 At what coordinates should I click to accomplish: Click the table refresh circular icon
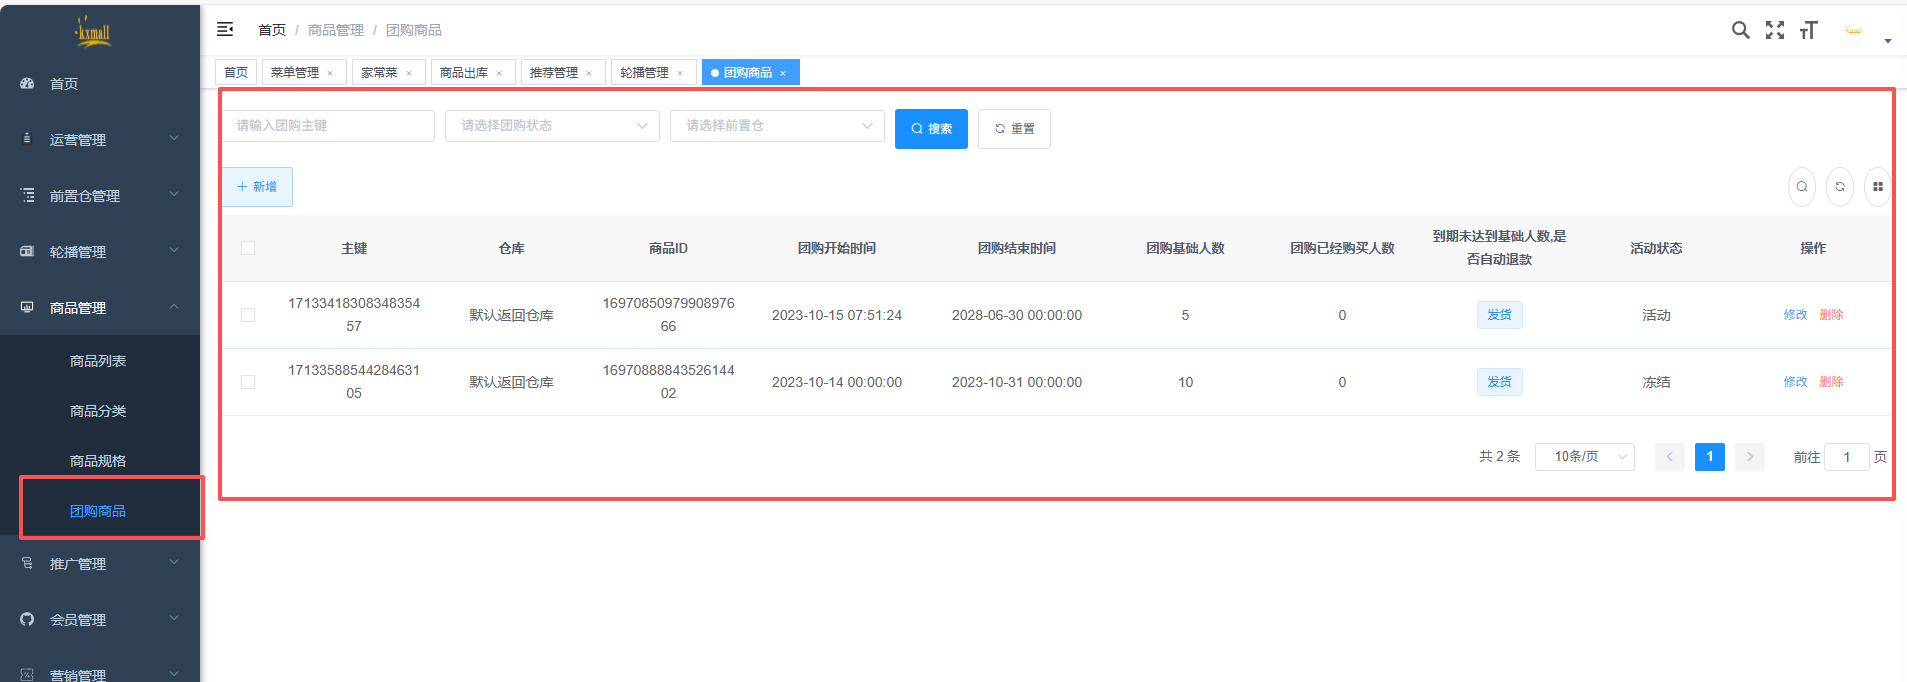click(x=1840, y=187)
